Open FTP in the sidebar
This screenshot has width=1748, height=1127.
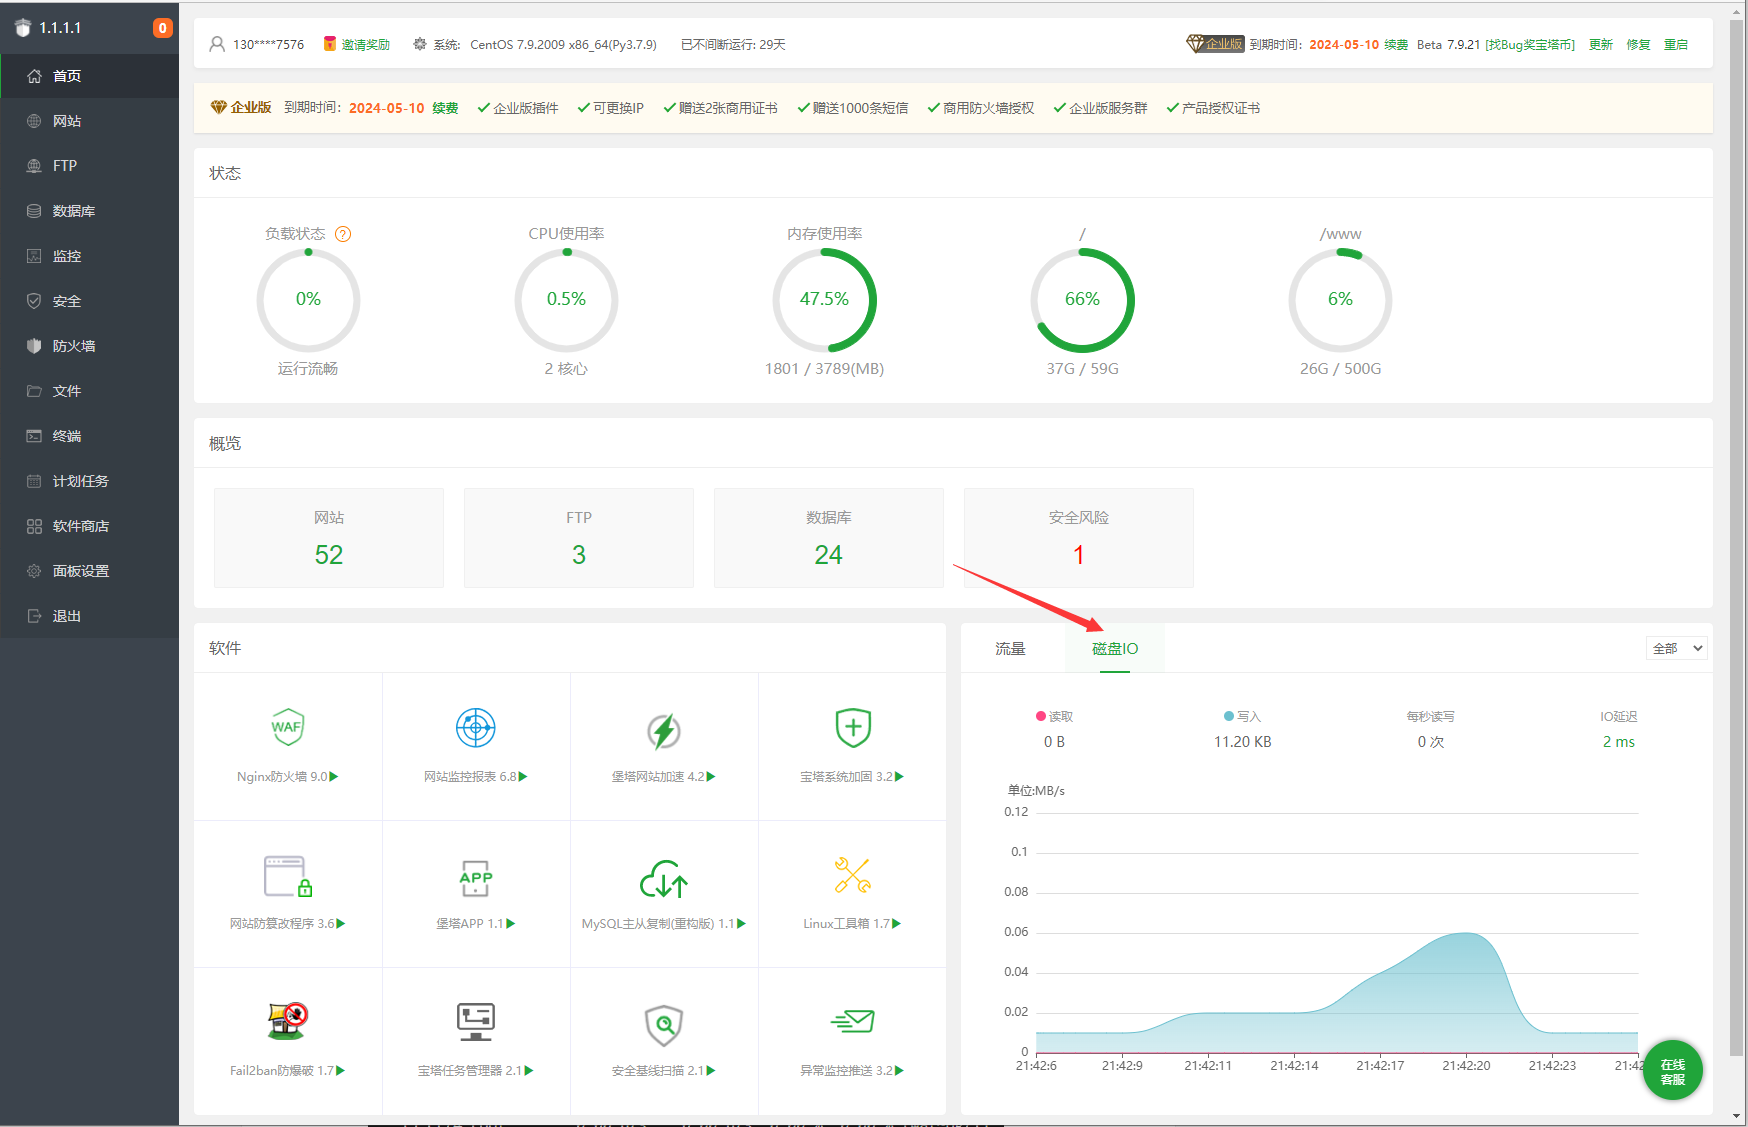[90, 166]
